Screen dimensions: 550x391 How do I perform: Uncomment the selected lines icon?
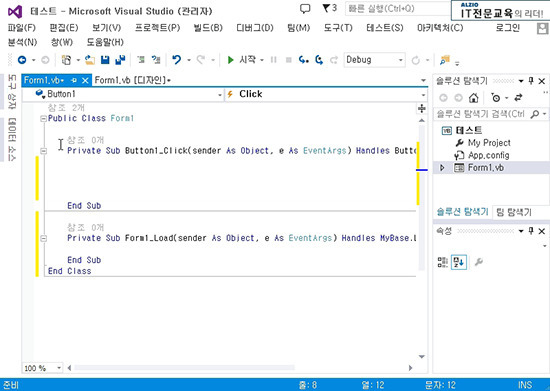[x=156, y=60]
